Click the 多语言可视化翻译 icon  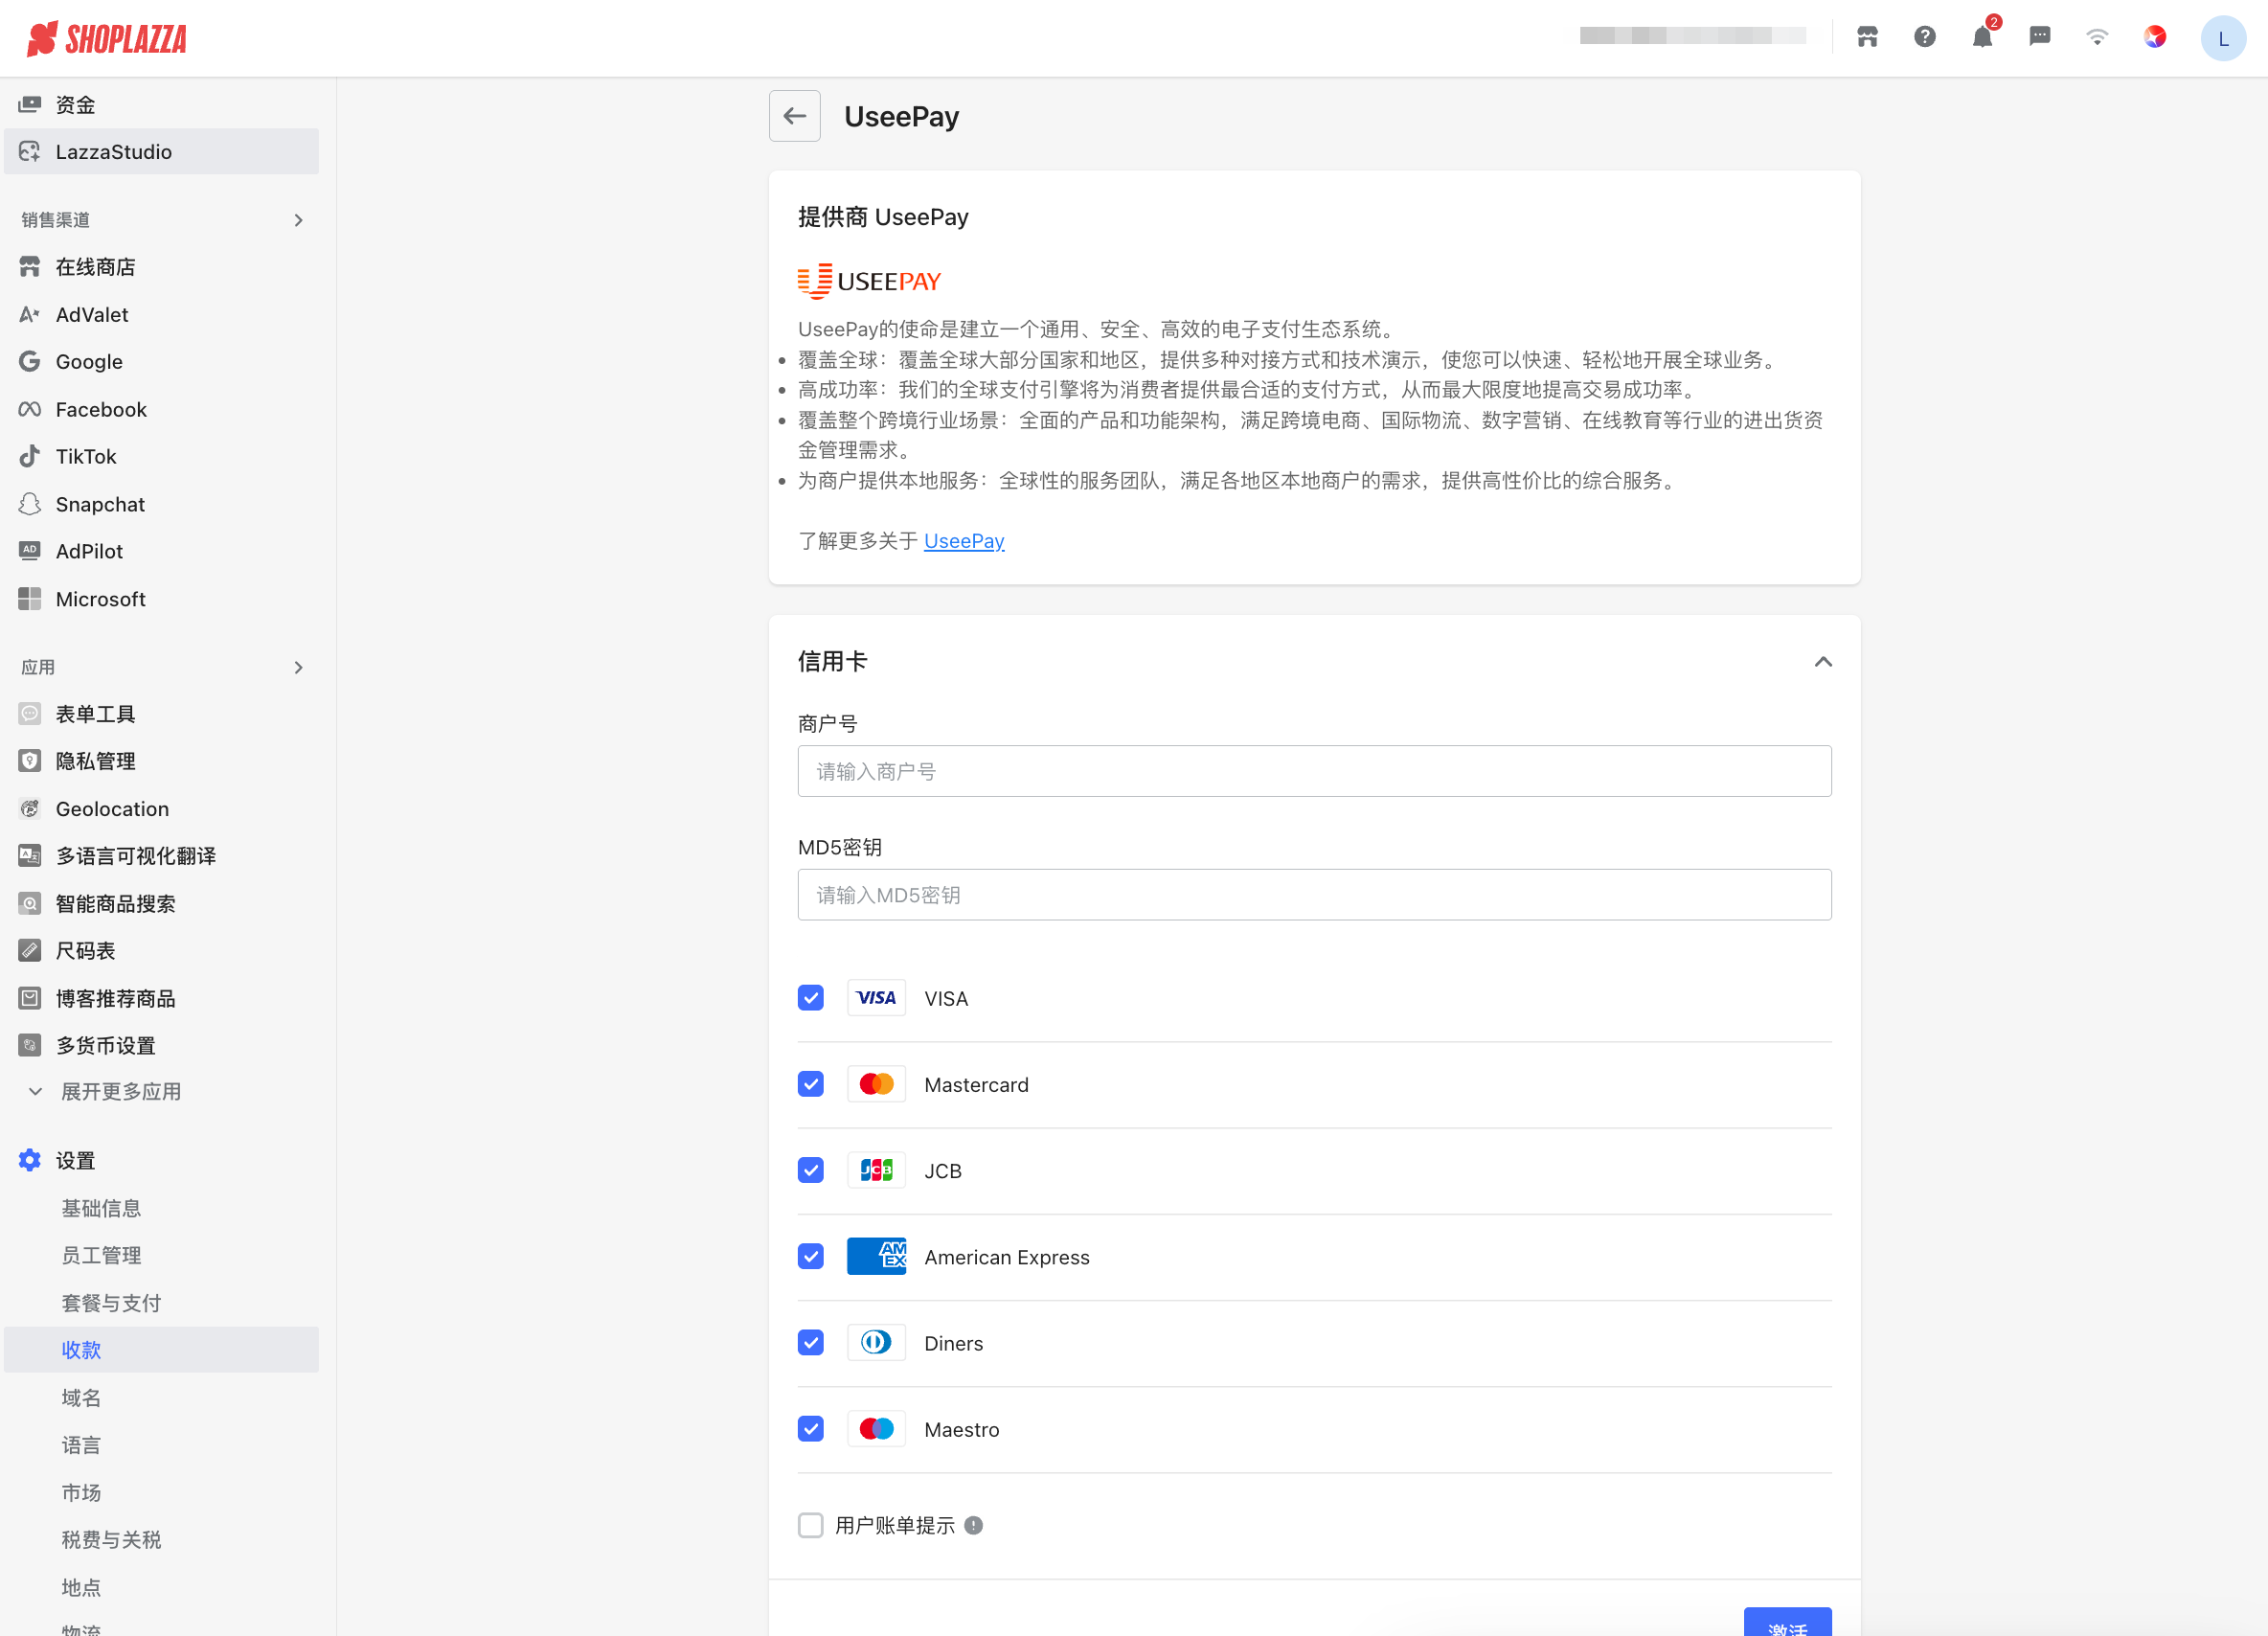coord(30,856)
